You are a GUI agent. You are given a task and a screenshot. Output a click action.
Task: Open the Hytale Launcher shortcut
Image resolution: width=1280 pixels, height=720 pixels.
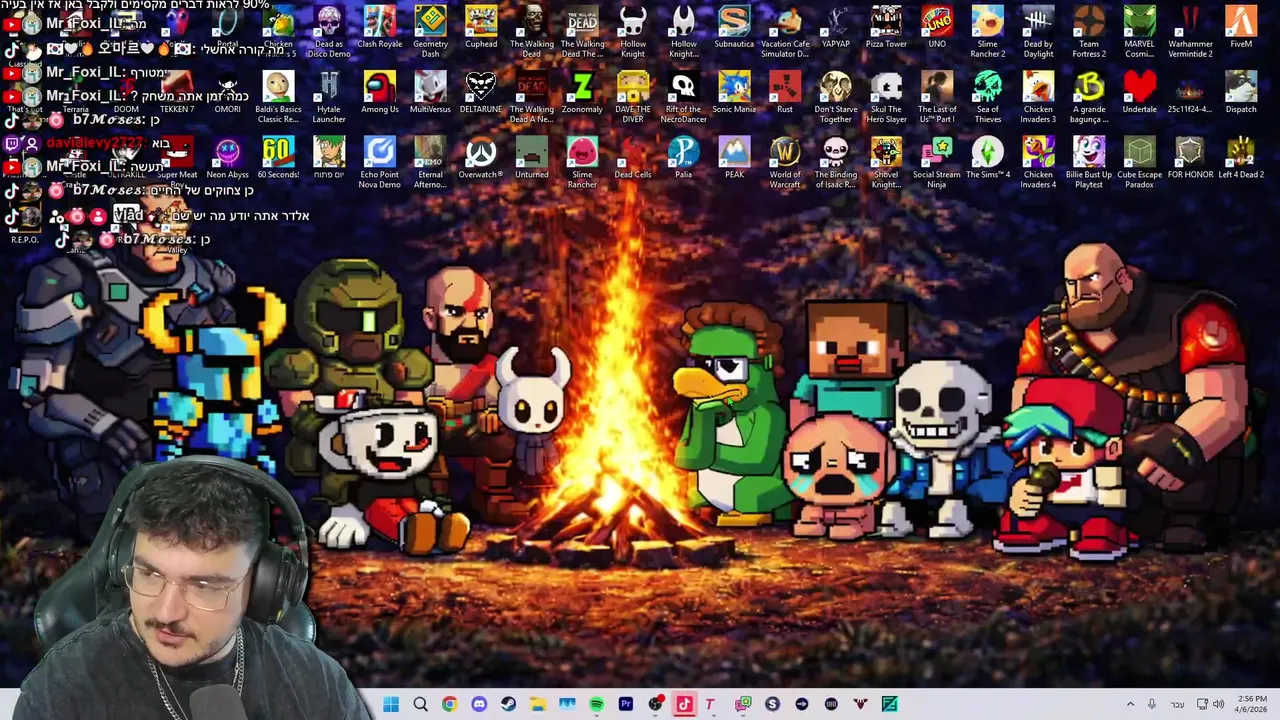pos(329,97)
